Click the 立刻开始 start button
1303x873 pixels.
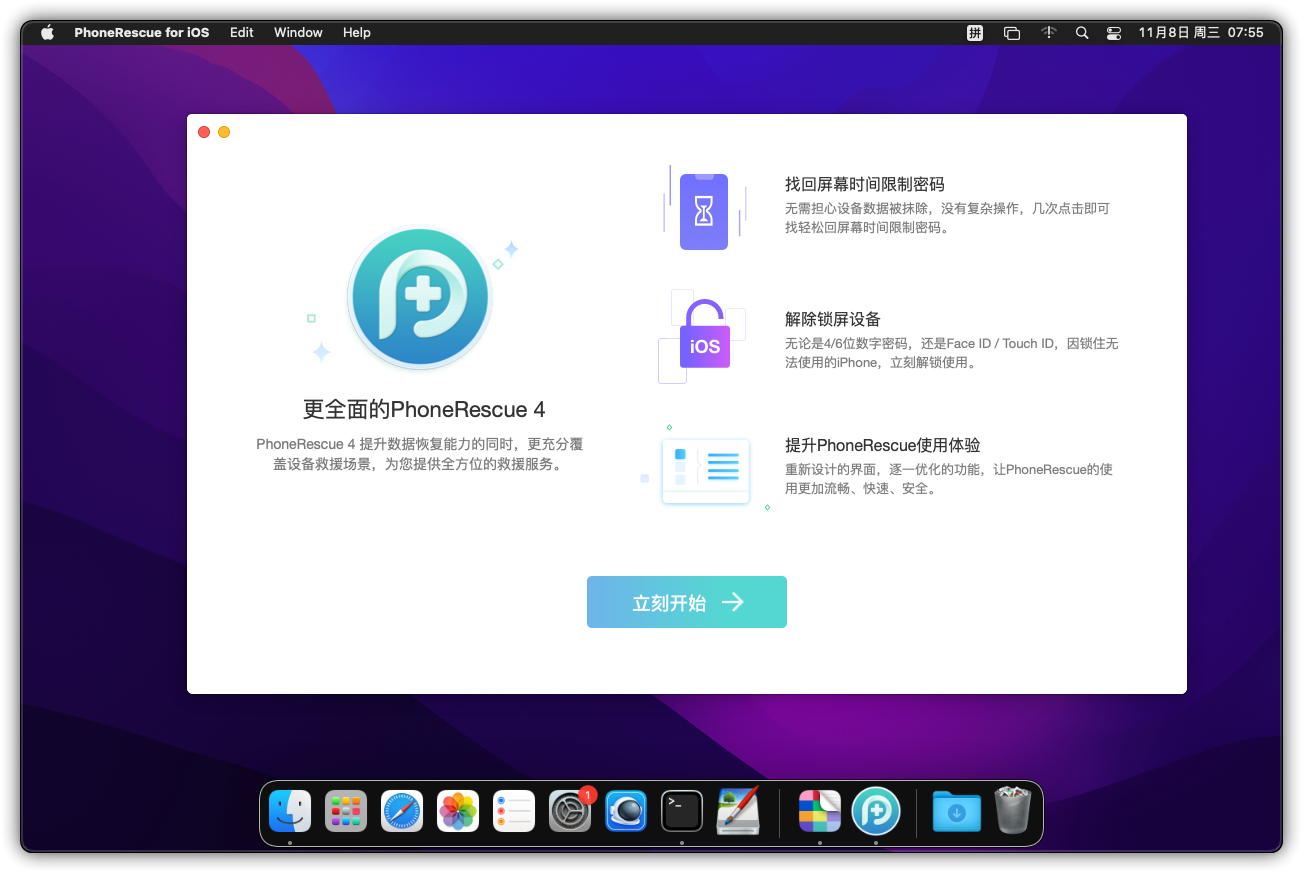coord(686,602)
